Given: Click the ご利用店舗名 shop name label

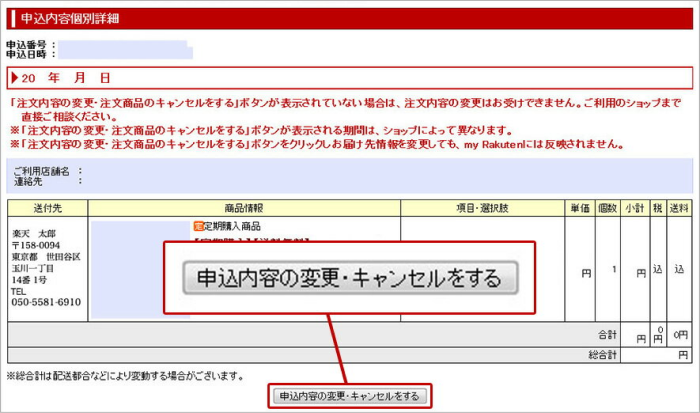Looking at the screenshot, I should [x=41, y=171].
